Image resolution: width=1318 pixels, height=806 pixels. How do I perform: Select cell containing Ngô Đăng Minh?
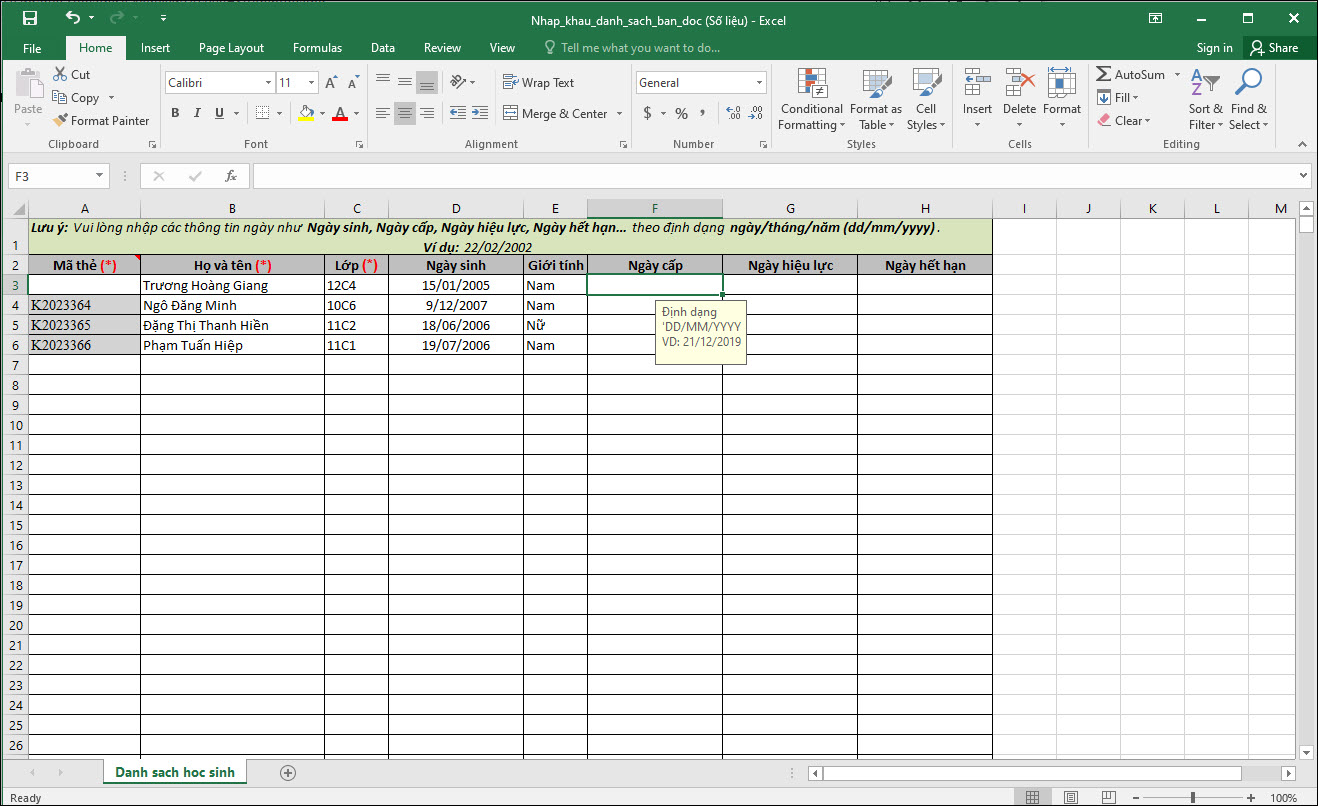coord(232,305)
